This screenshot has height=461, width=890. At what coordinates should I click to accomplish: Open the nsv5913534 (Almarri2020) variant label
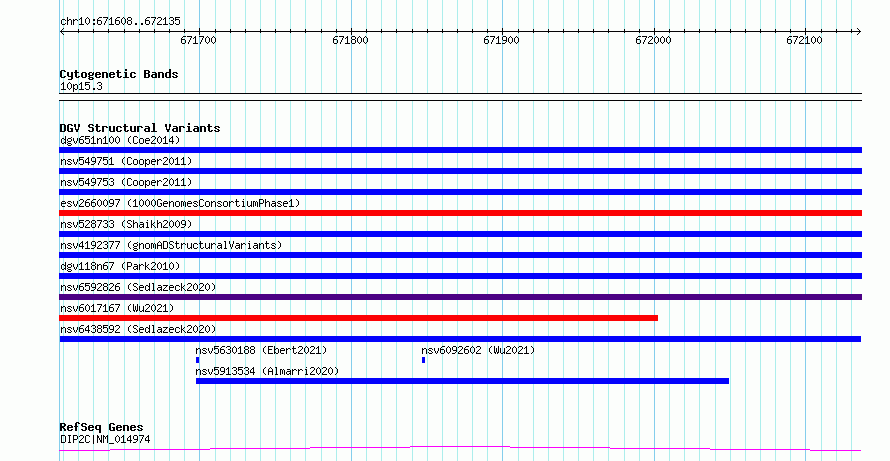tap(267, 371)
